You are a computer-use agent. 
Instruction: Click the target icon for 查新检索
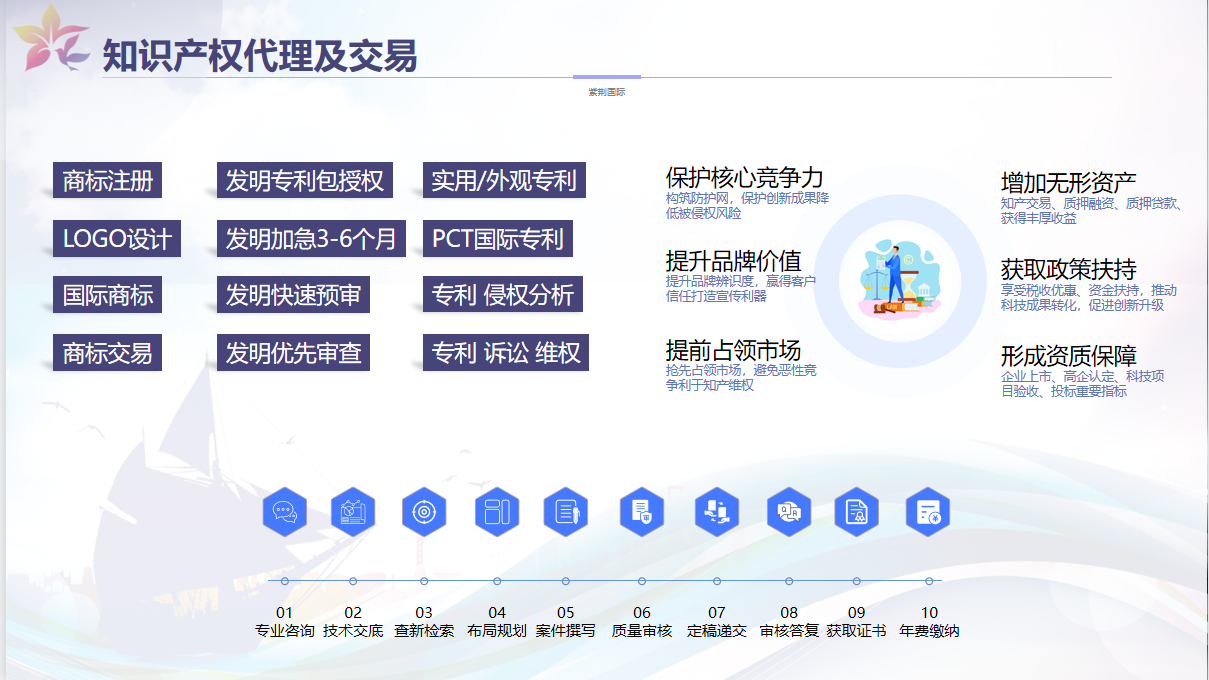click(x=424, y=512)
